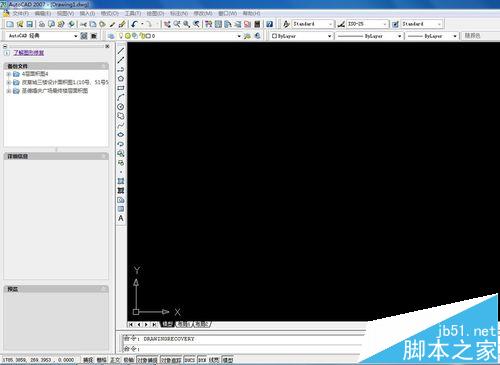Open the ByLayer color control dropdown
The height and width of the screenshot is (365, 500).
329,36
